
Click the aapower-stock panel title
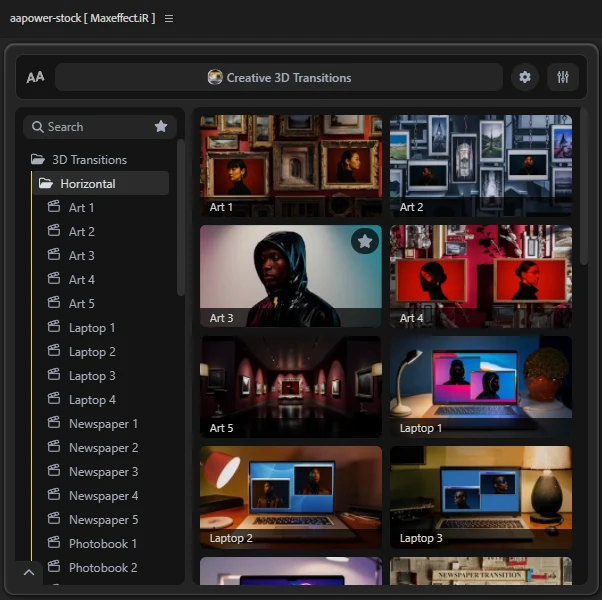pyautogui.click(x=83, y=18)
